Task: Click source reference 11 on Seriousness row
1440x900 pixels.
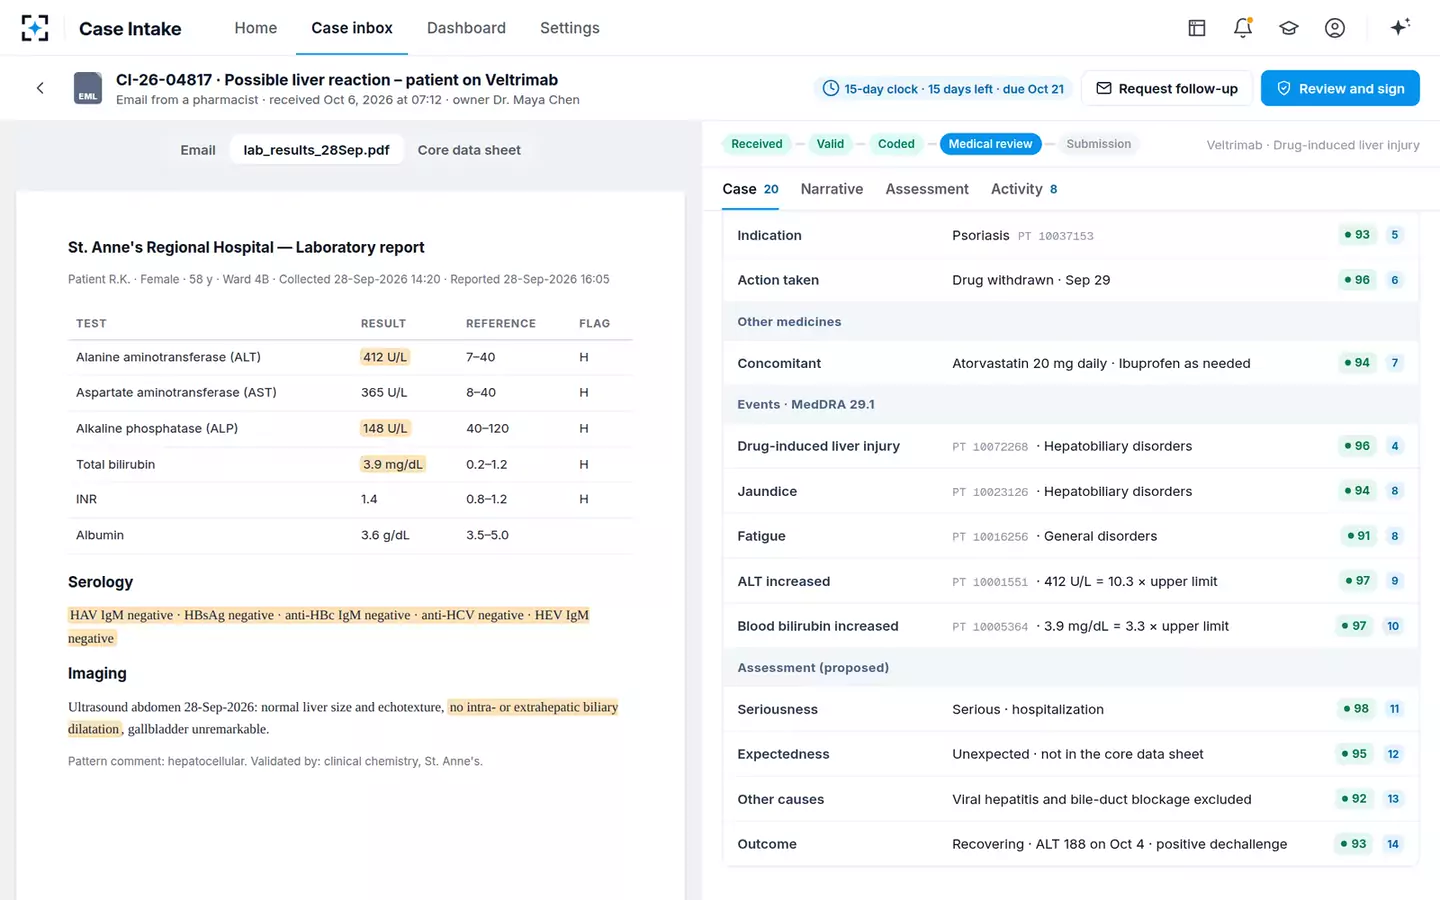Action: 1394,709
